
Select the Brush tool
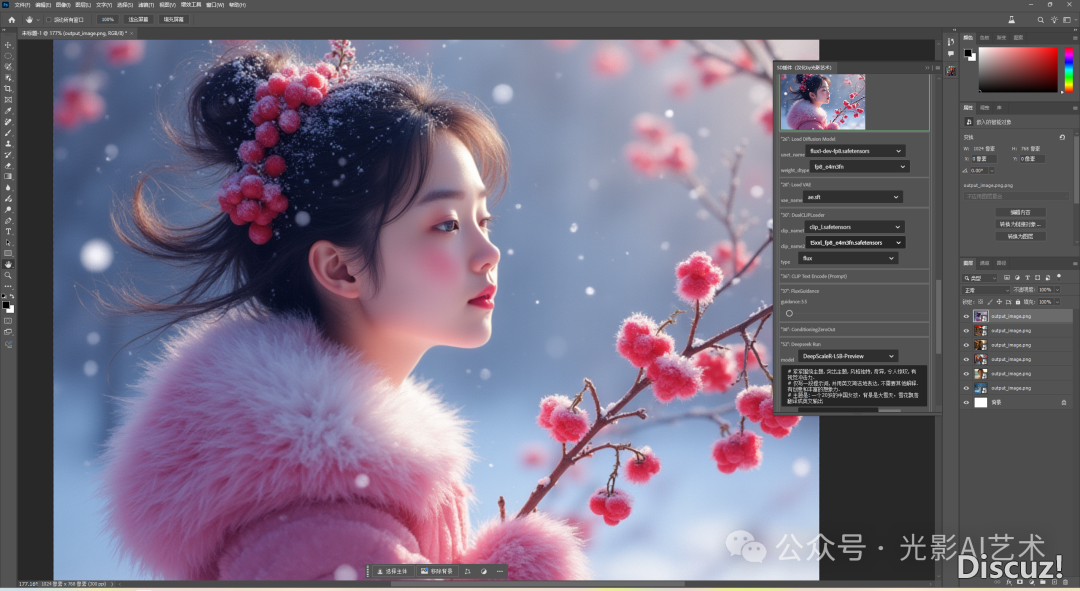[8, 133]
